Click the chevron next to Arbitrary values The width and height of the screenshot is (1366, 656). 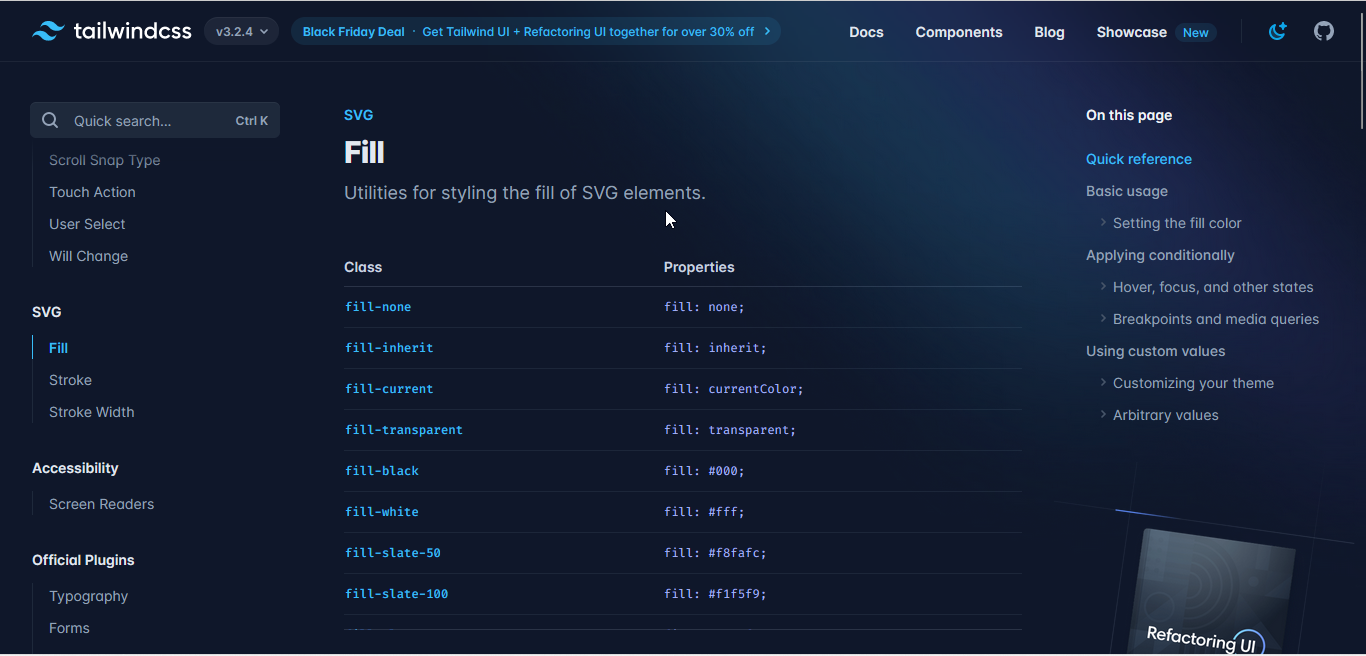tap(1103, 415)
